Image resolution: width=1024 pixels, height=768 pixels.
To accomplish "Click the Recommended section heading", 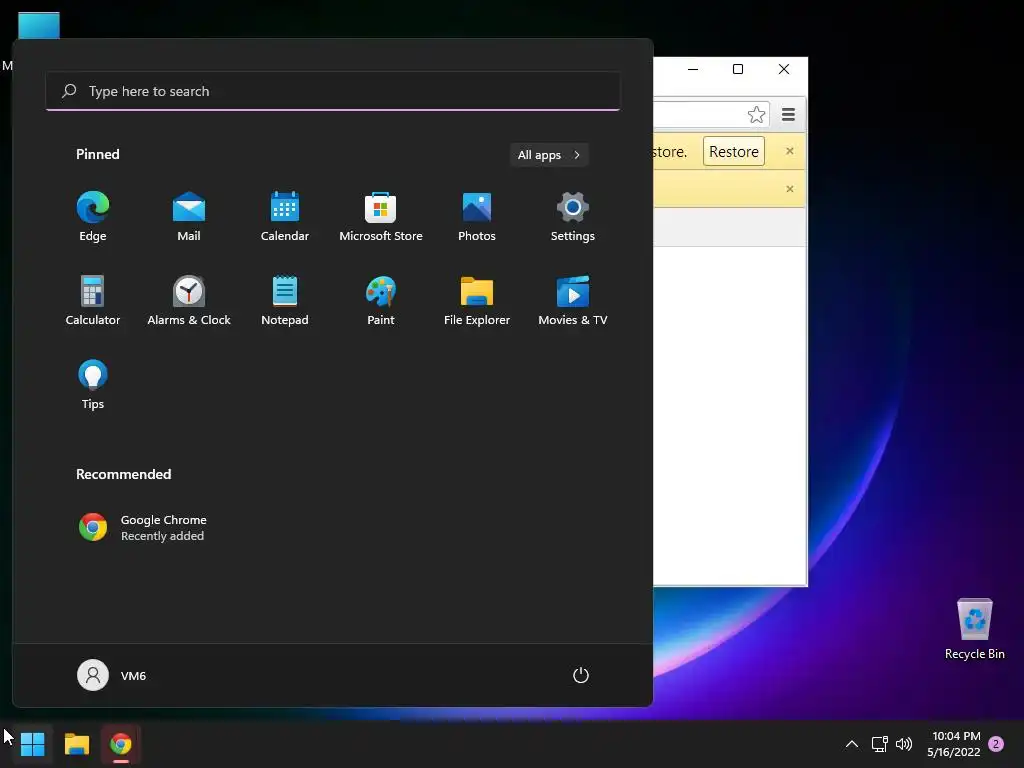I will (123, 474).
